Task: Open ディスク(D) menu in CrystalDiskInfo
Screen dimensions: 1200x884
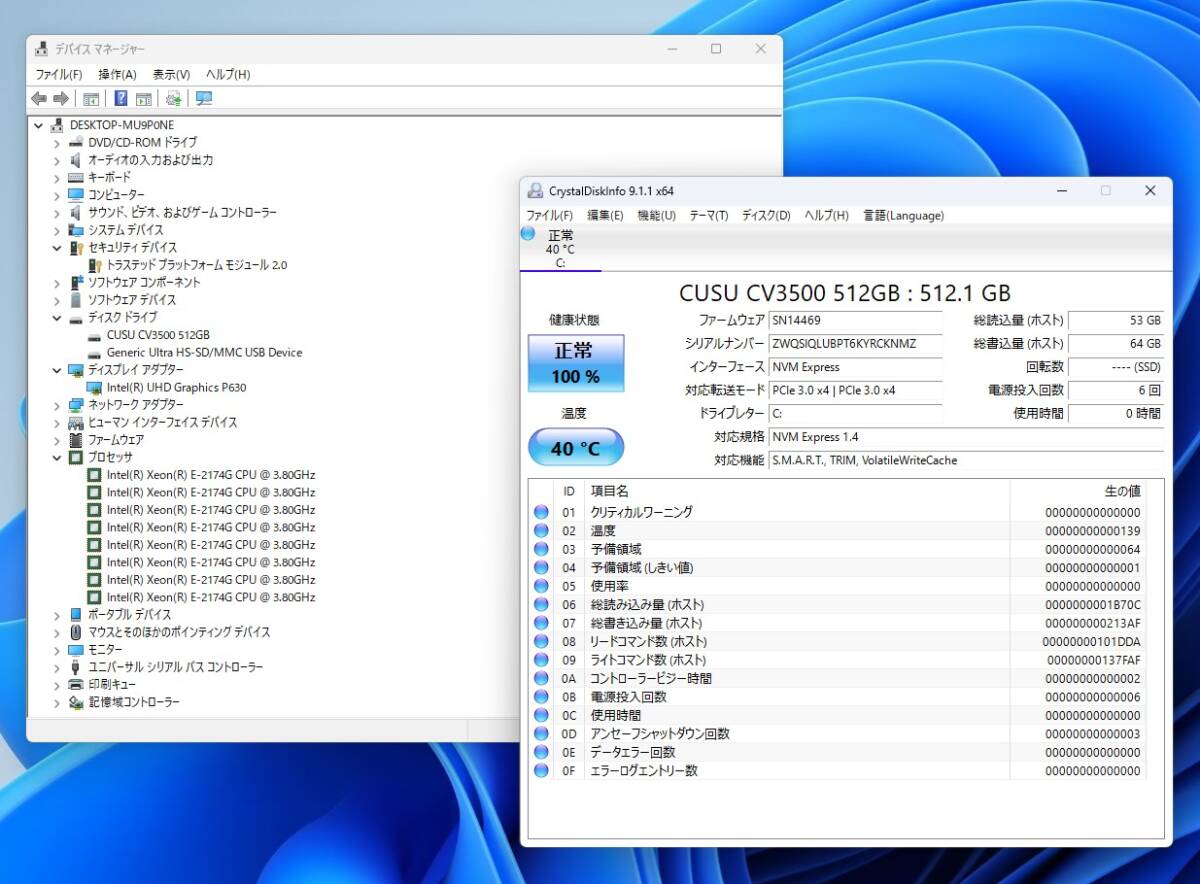Action: [766, 215]
